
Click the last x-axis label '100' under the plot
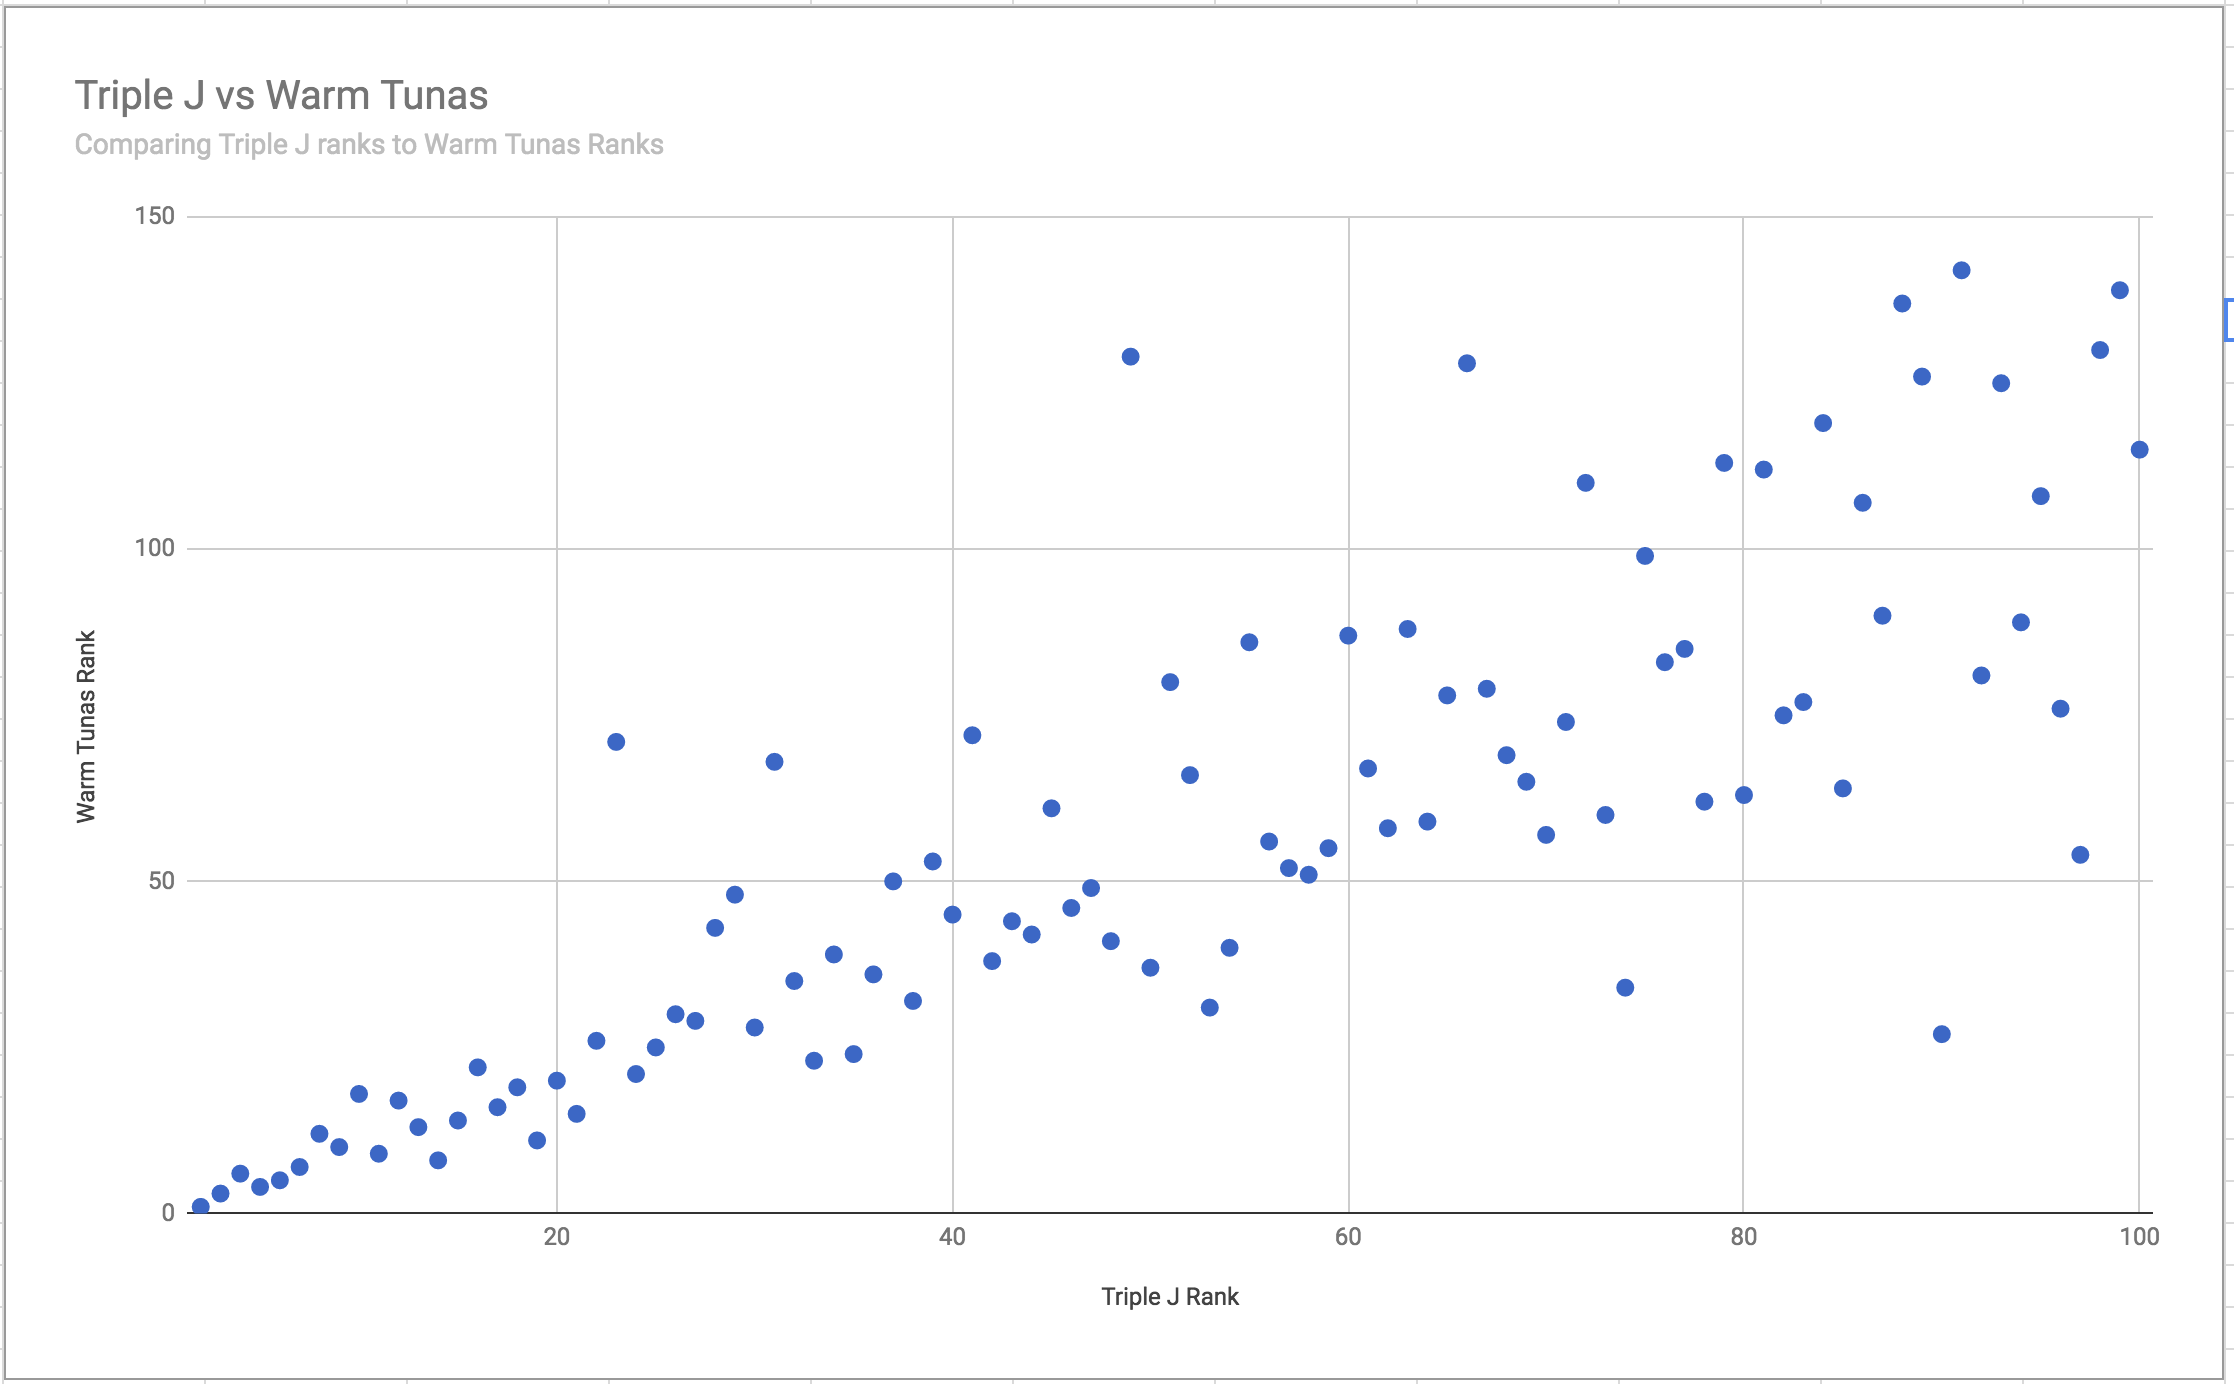pos(2139,1237)
